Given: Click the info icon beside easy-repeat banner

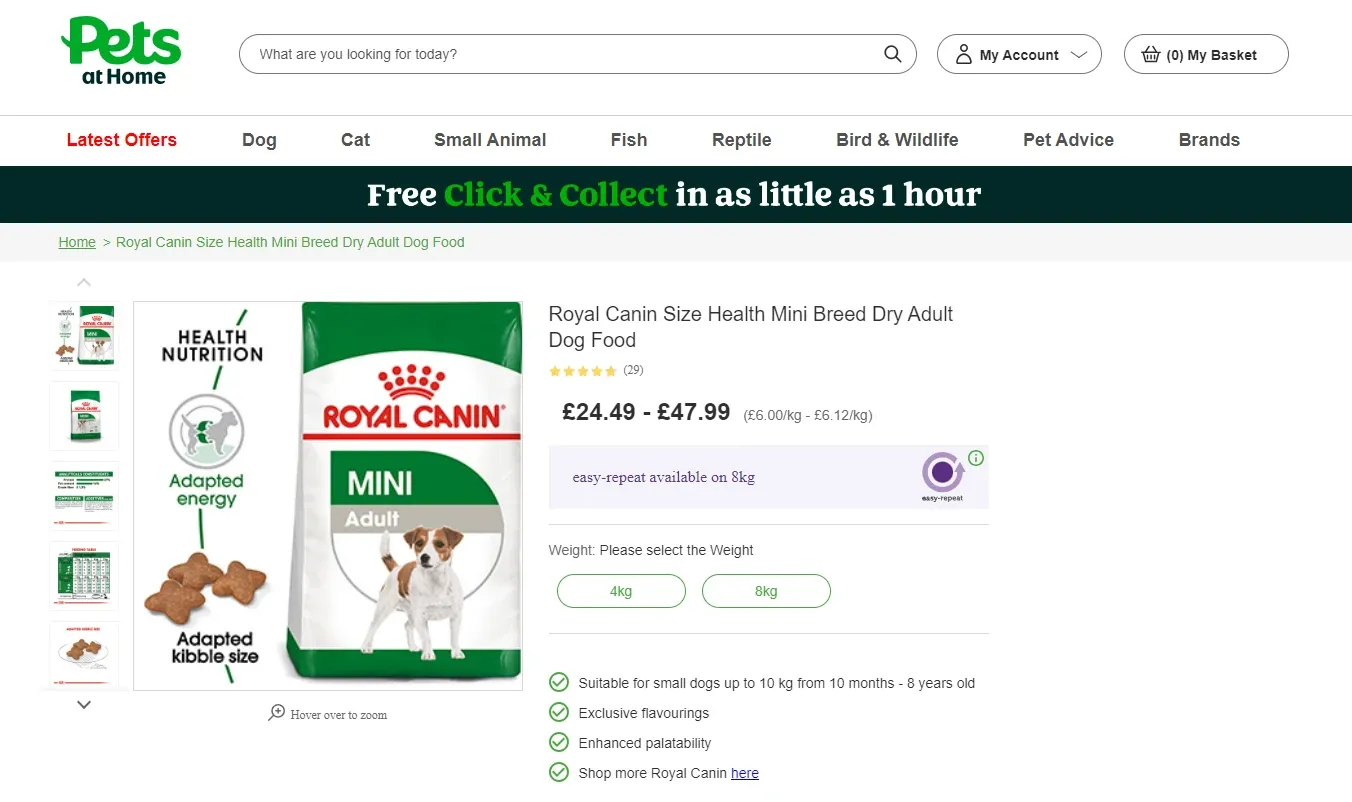Looking at the screenshot, I should 976,458.
